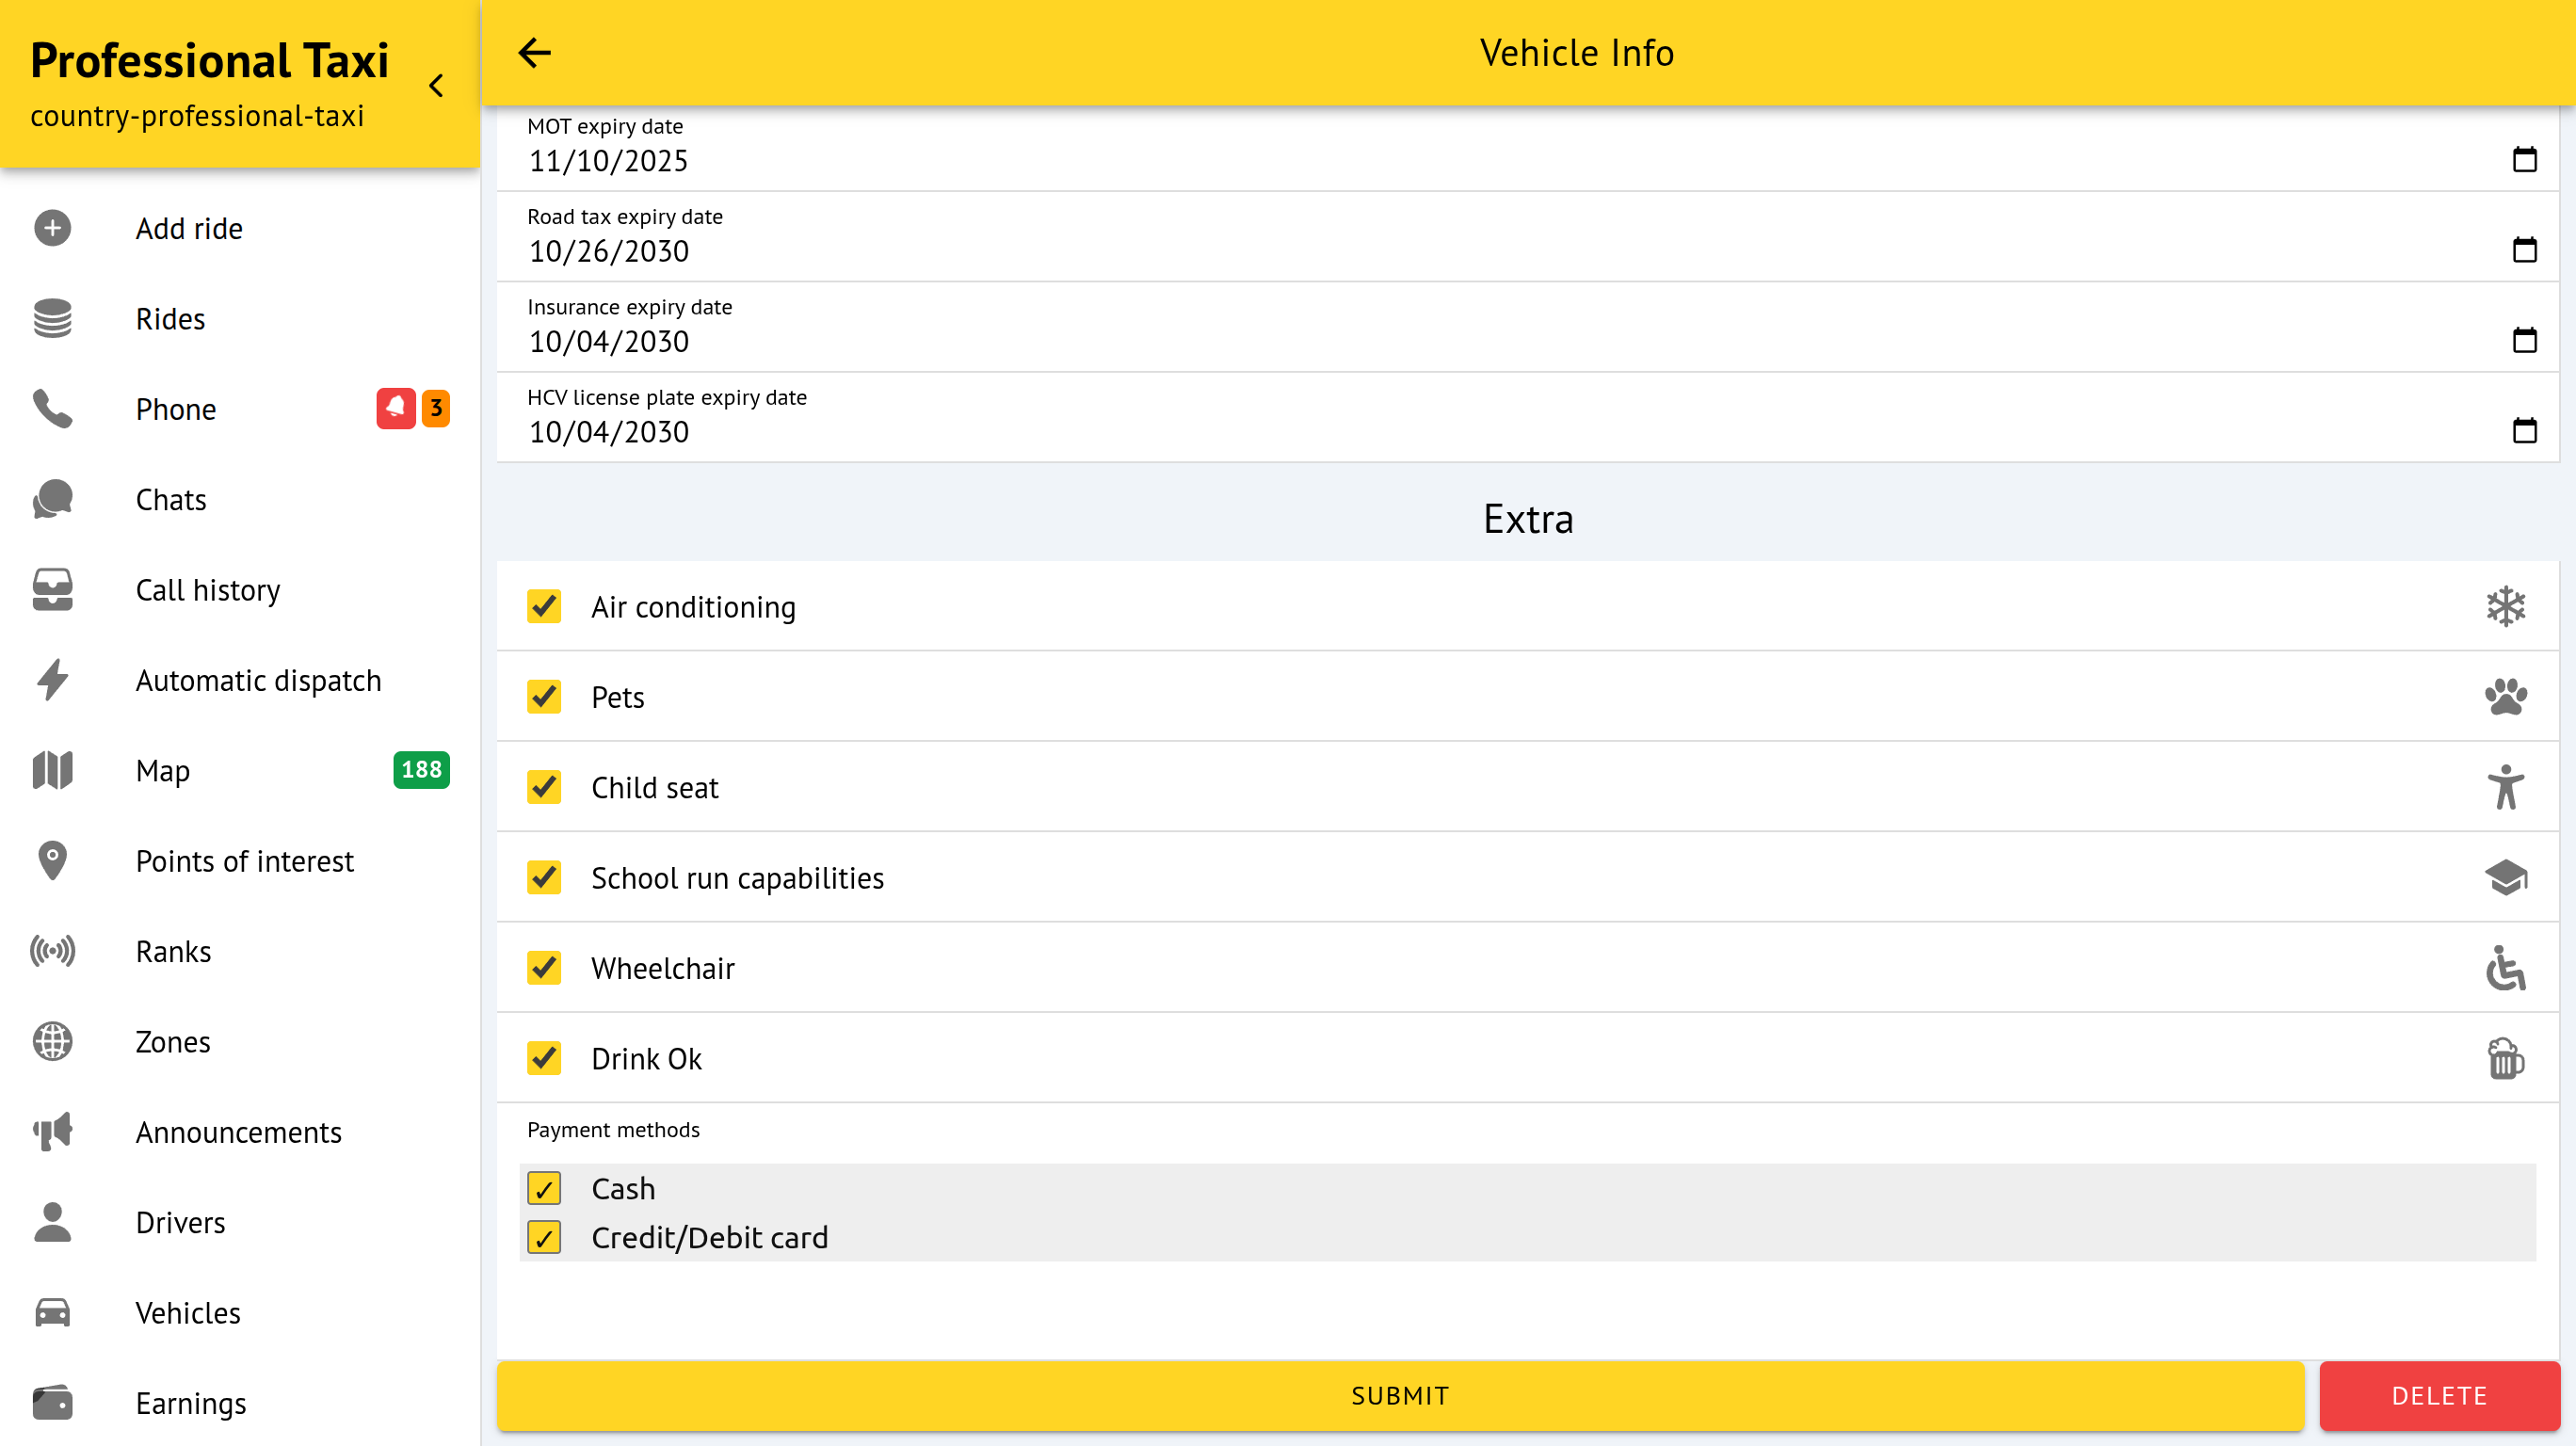Image resolution: width=2576 pixels, height=1446 pixels.
Task: Go to Points of interest
Action: coord(244,861)
